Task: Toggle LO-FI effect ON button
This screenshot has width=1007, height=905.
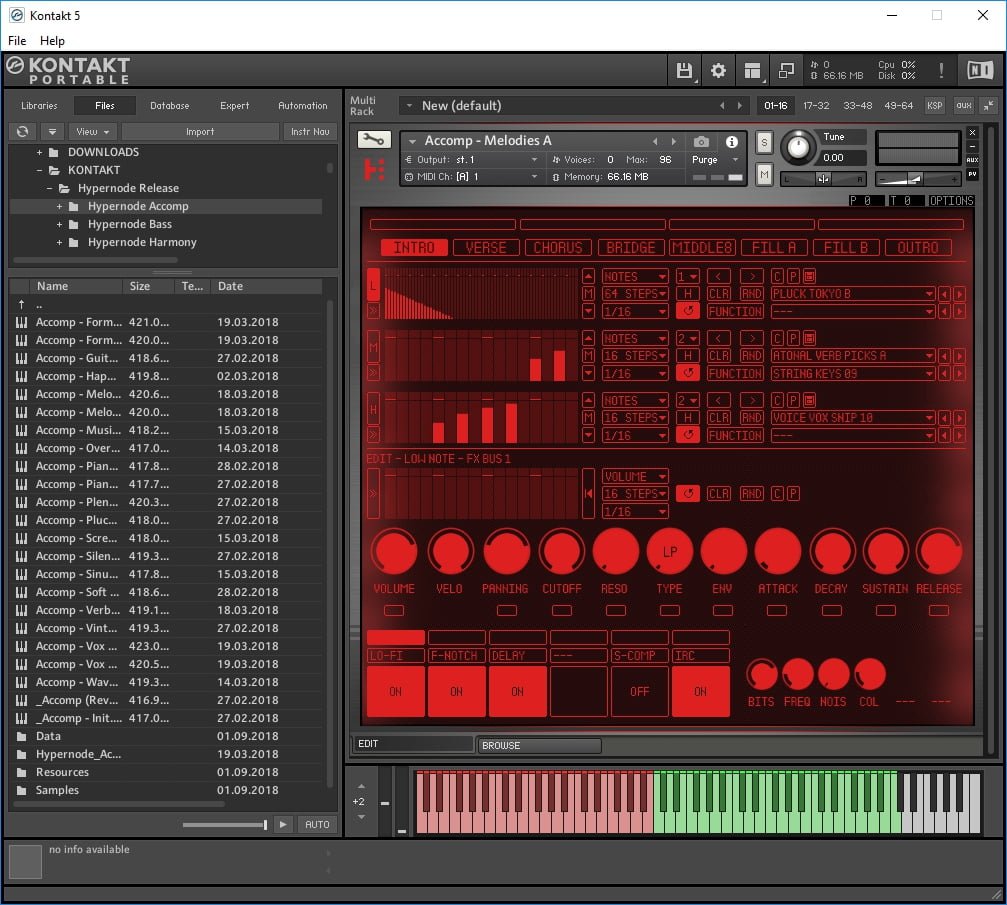Action: coord(396,691)
